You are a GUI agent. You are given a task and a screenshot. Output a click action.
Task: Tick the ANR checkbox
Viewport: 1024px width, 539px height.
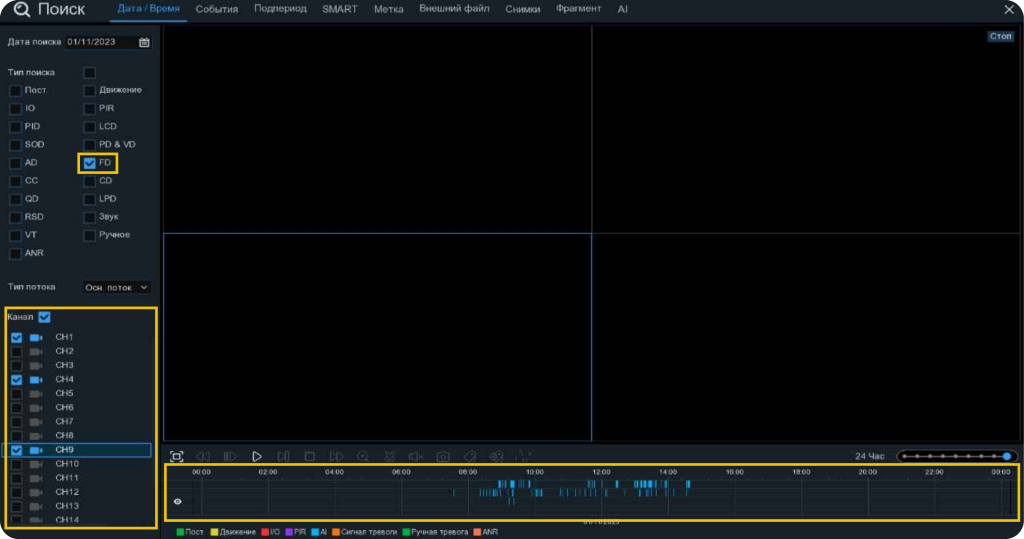[x=15, y=253]
